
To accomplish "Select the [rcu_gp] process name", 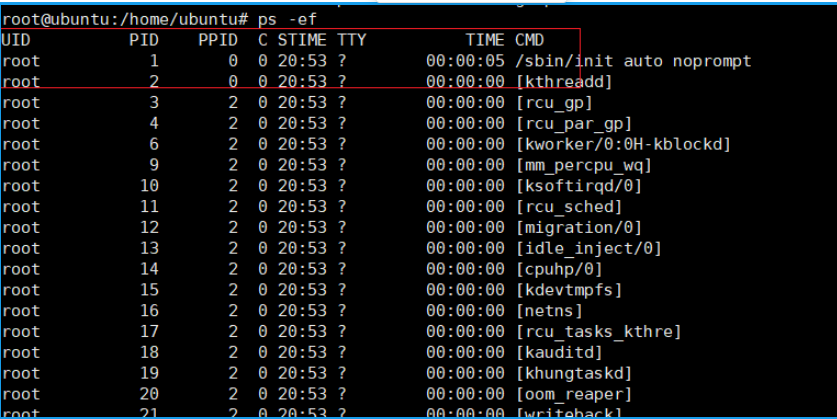I will coord(554,102).
